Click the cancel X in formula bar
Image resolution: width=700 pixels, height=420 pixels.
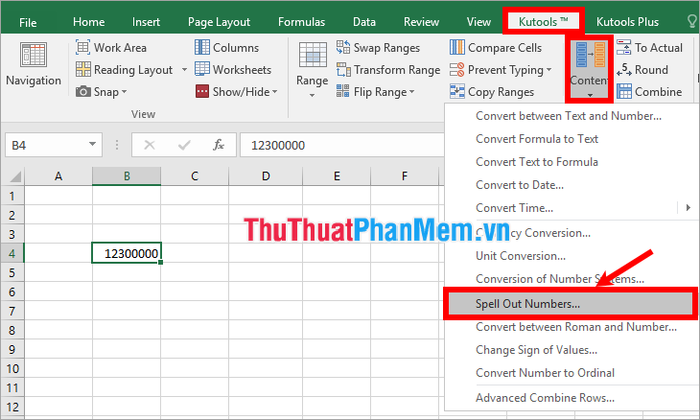click(x=150, y=145)
